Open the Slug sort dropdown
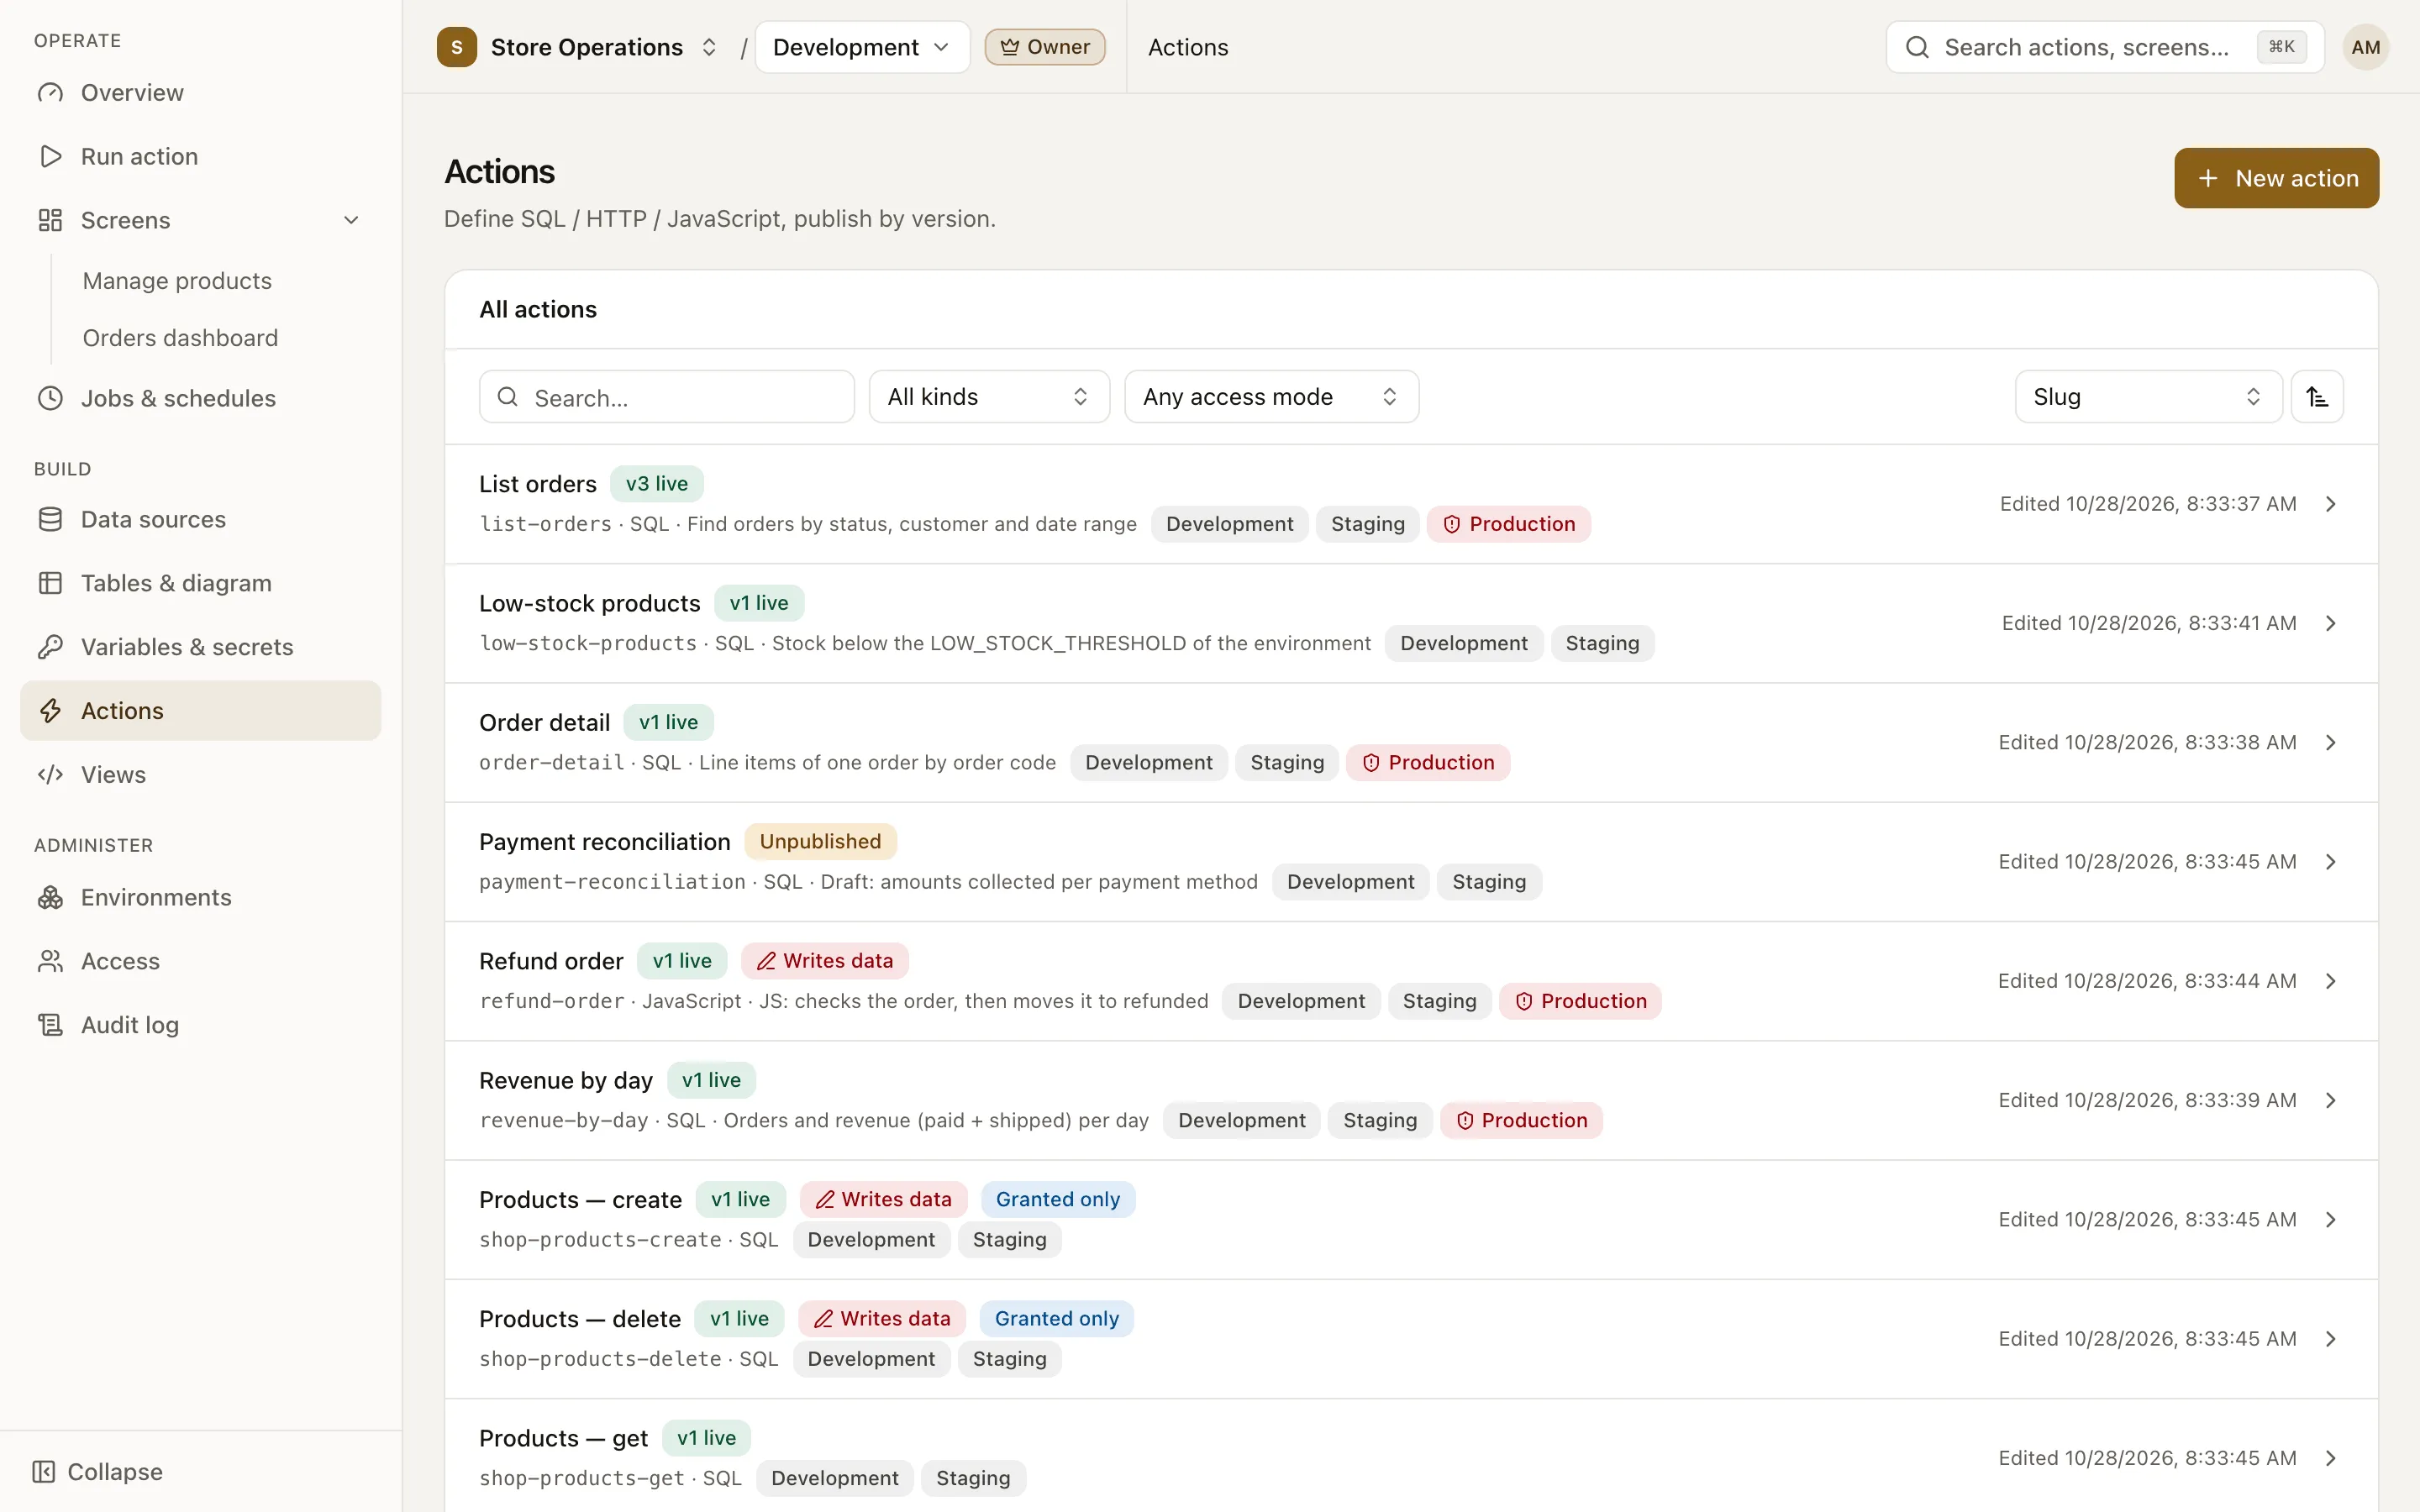This screenshot has height=1512, width=2420. [x=2148, y=397]
